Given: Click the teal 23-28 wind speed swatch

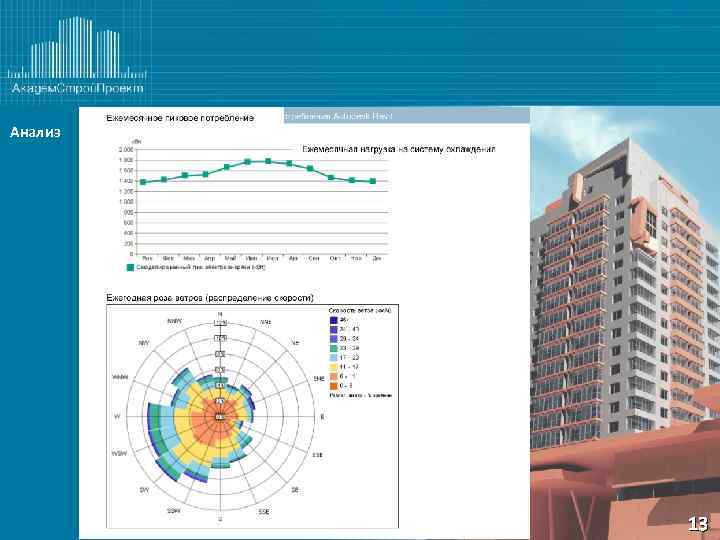Looking at the screenshot, I should coord(334,348).
